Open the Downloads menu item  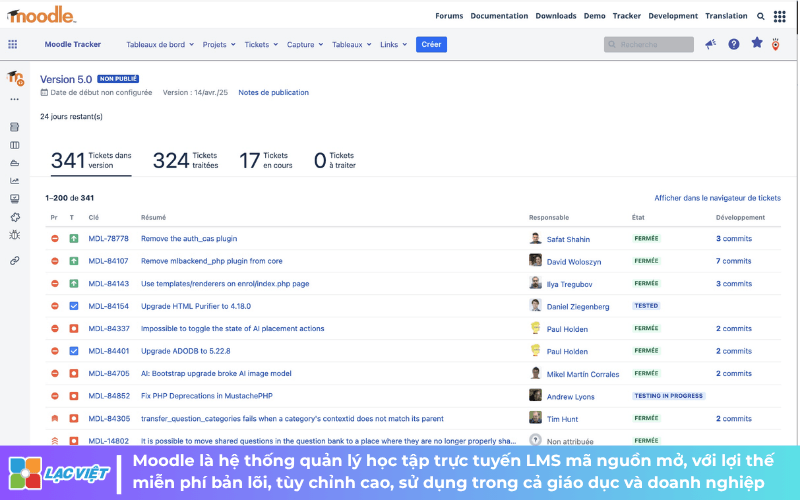tap(556, 16)
